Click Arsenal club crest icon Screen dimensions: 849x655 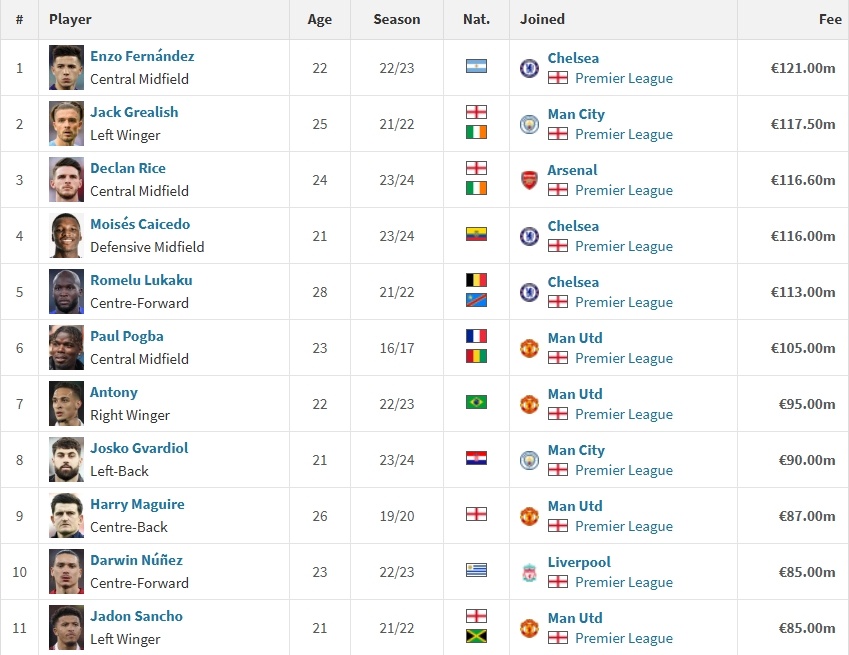click(529, 180)
